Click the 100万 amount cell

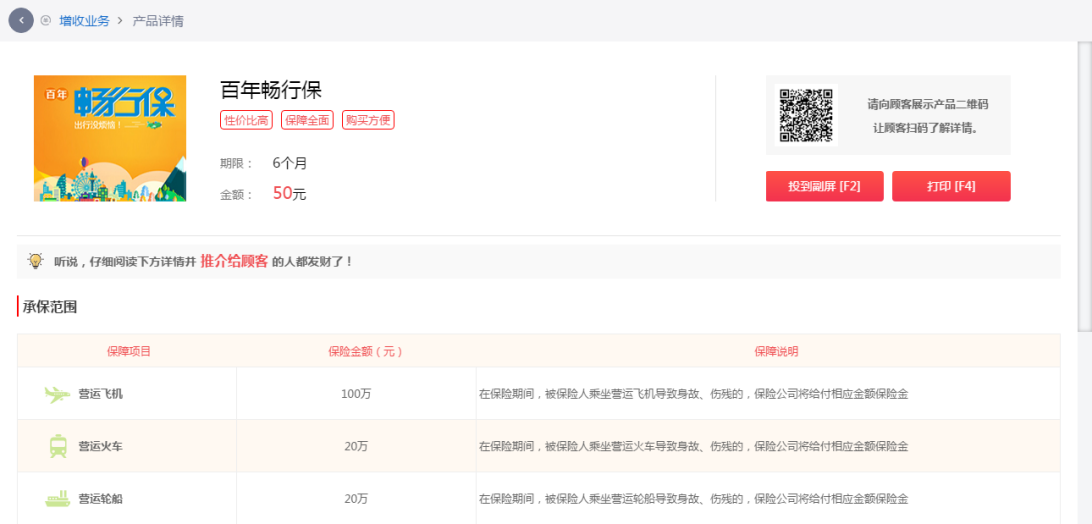pos(356,394)
